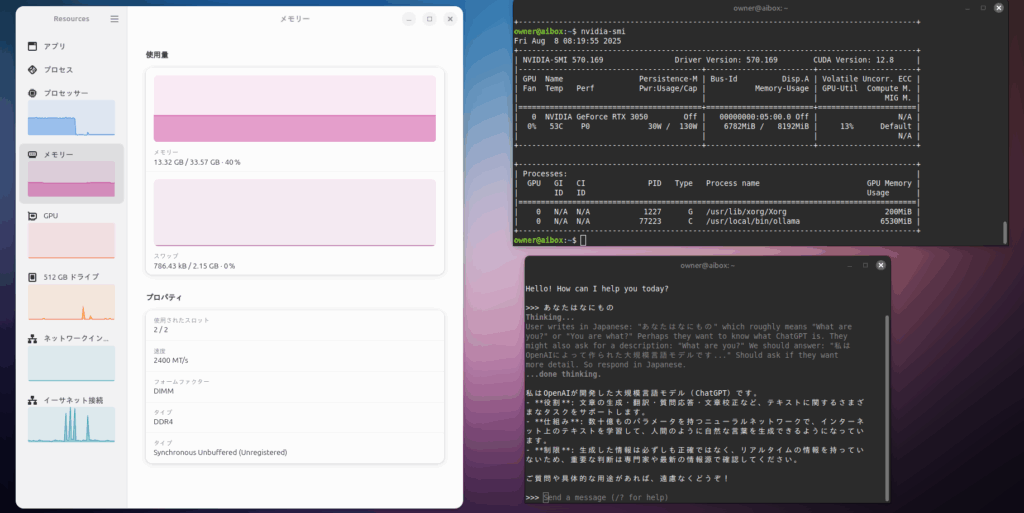
Task: Click the メモリー icon in sidebar
Action: [33, 155]
